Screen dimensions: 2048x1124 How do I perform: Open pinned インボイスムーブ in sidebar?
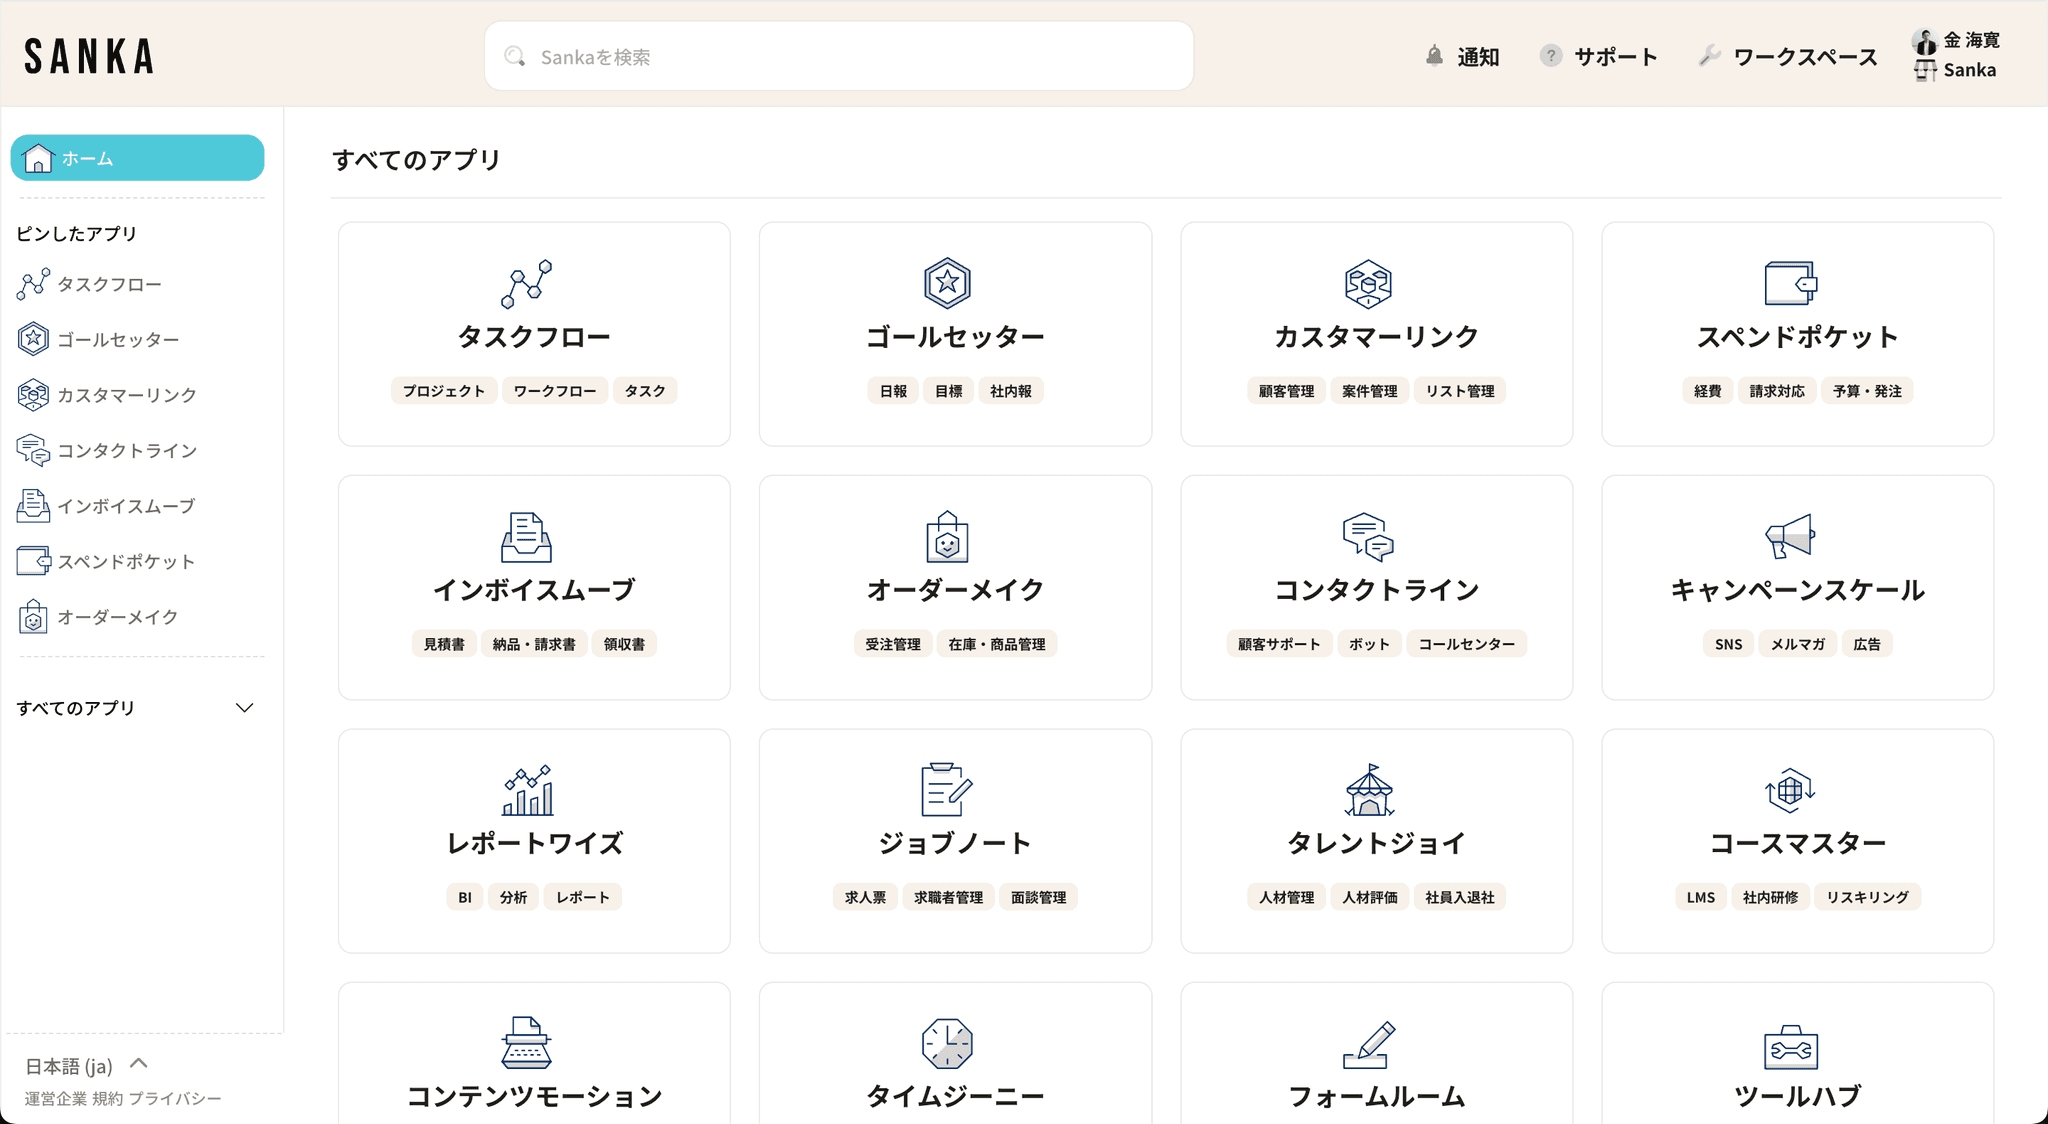tap(125, 506)
